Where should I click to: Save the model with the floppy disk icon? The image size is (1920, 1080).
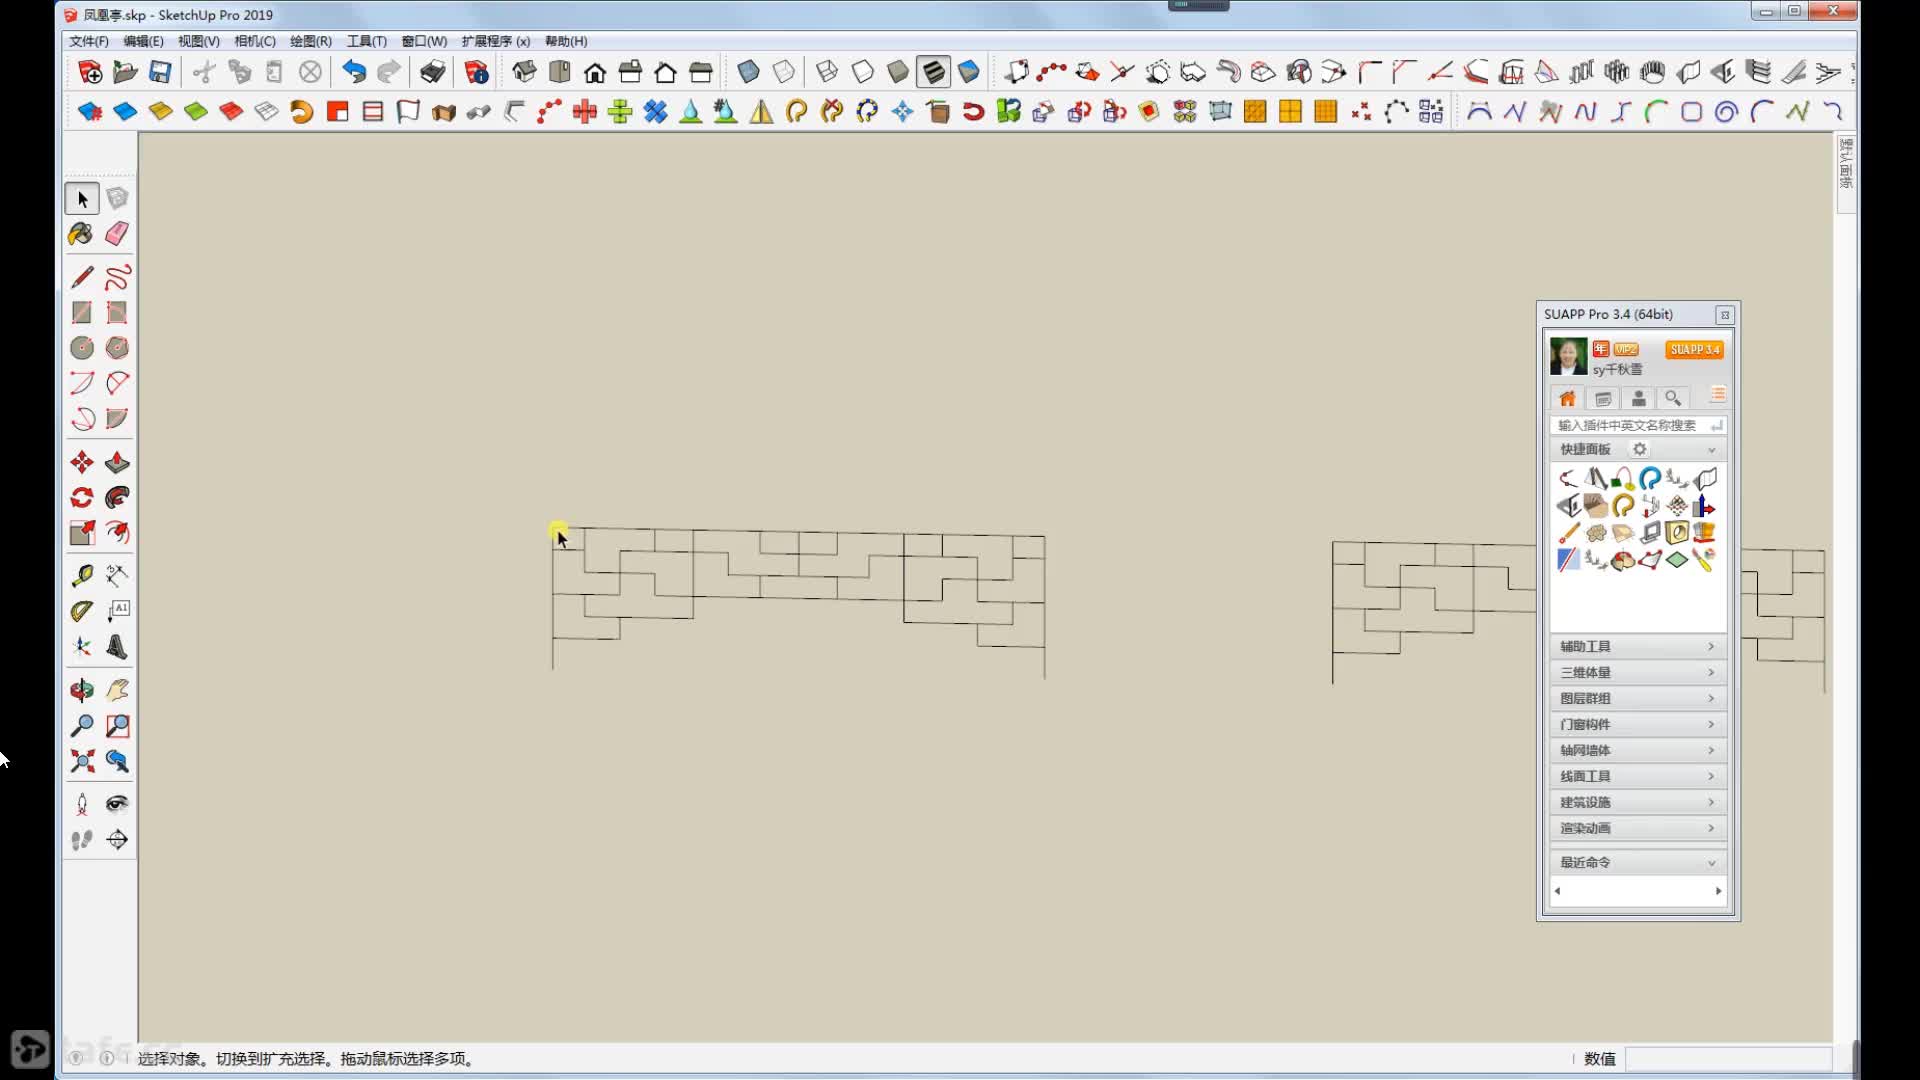[x=160, y=72]
